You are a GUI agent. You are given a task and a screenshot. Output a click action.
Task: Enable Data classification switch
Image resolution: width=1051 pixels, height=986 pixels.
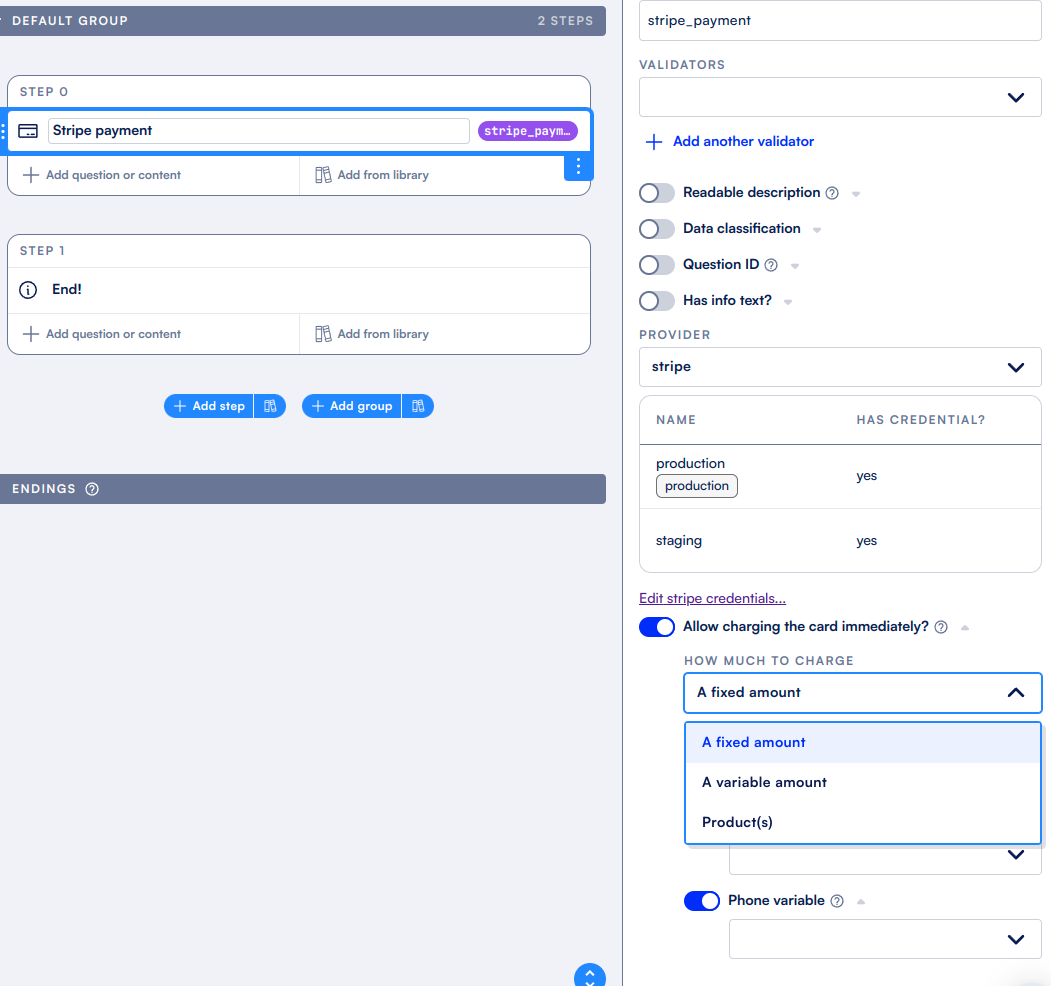coord(657,229)
